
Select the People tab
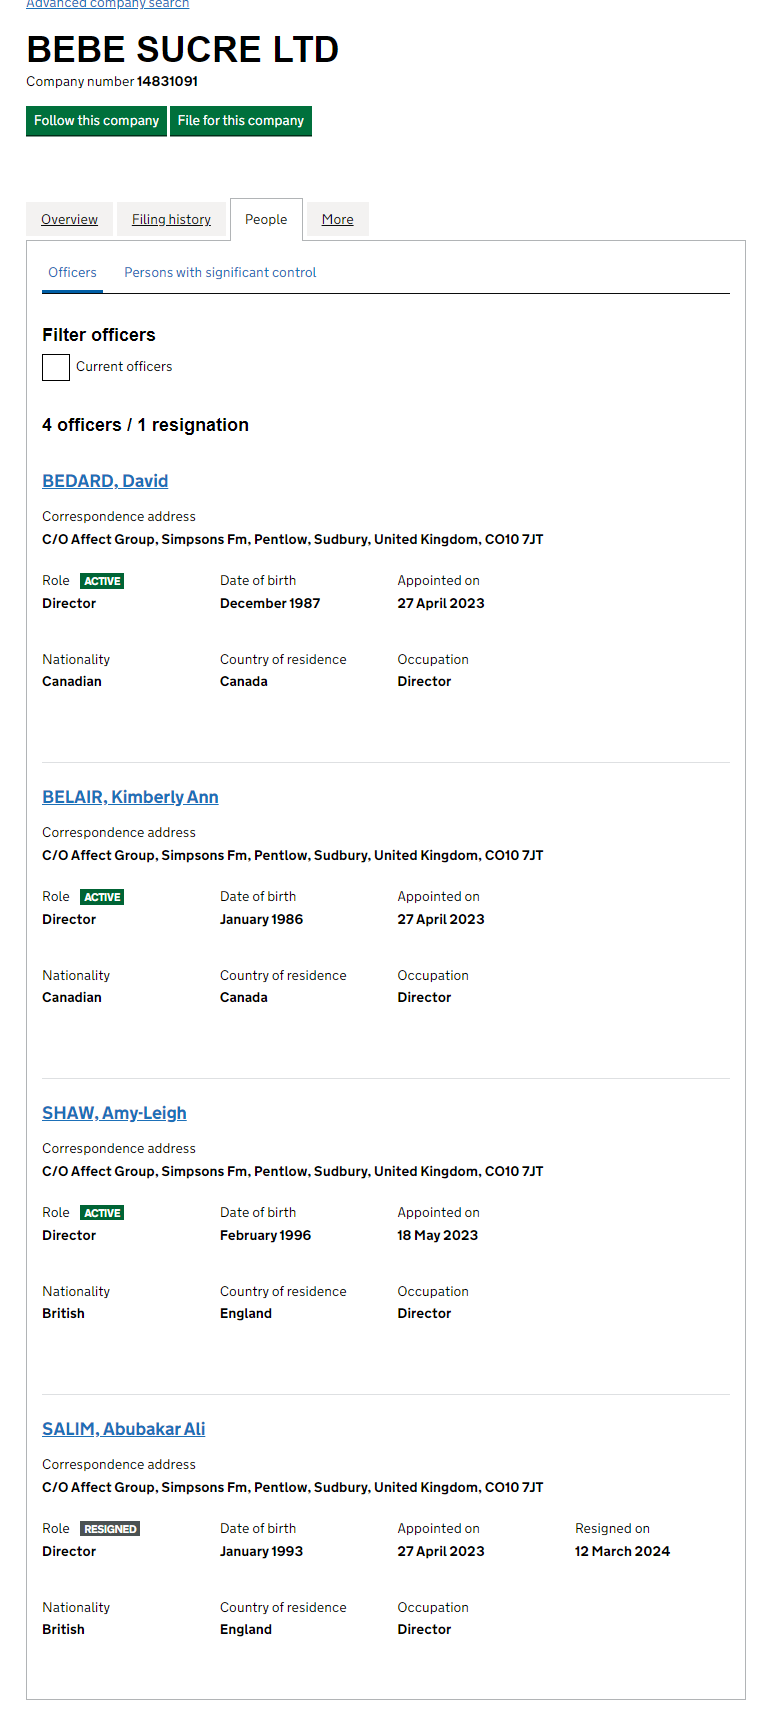point(266,220)
